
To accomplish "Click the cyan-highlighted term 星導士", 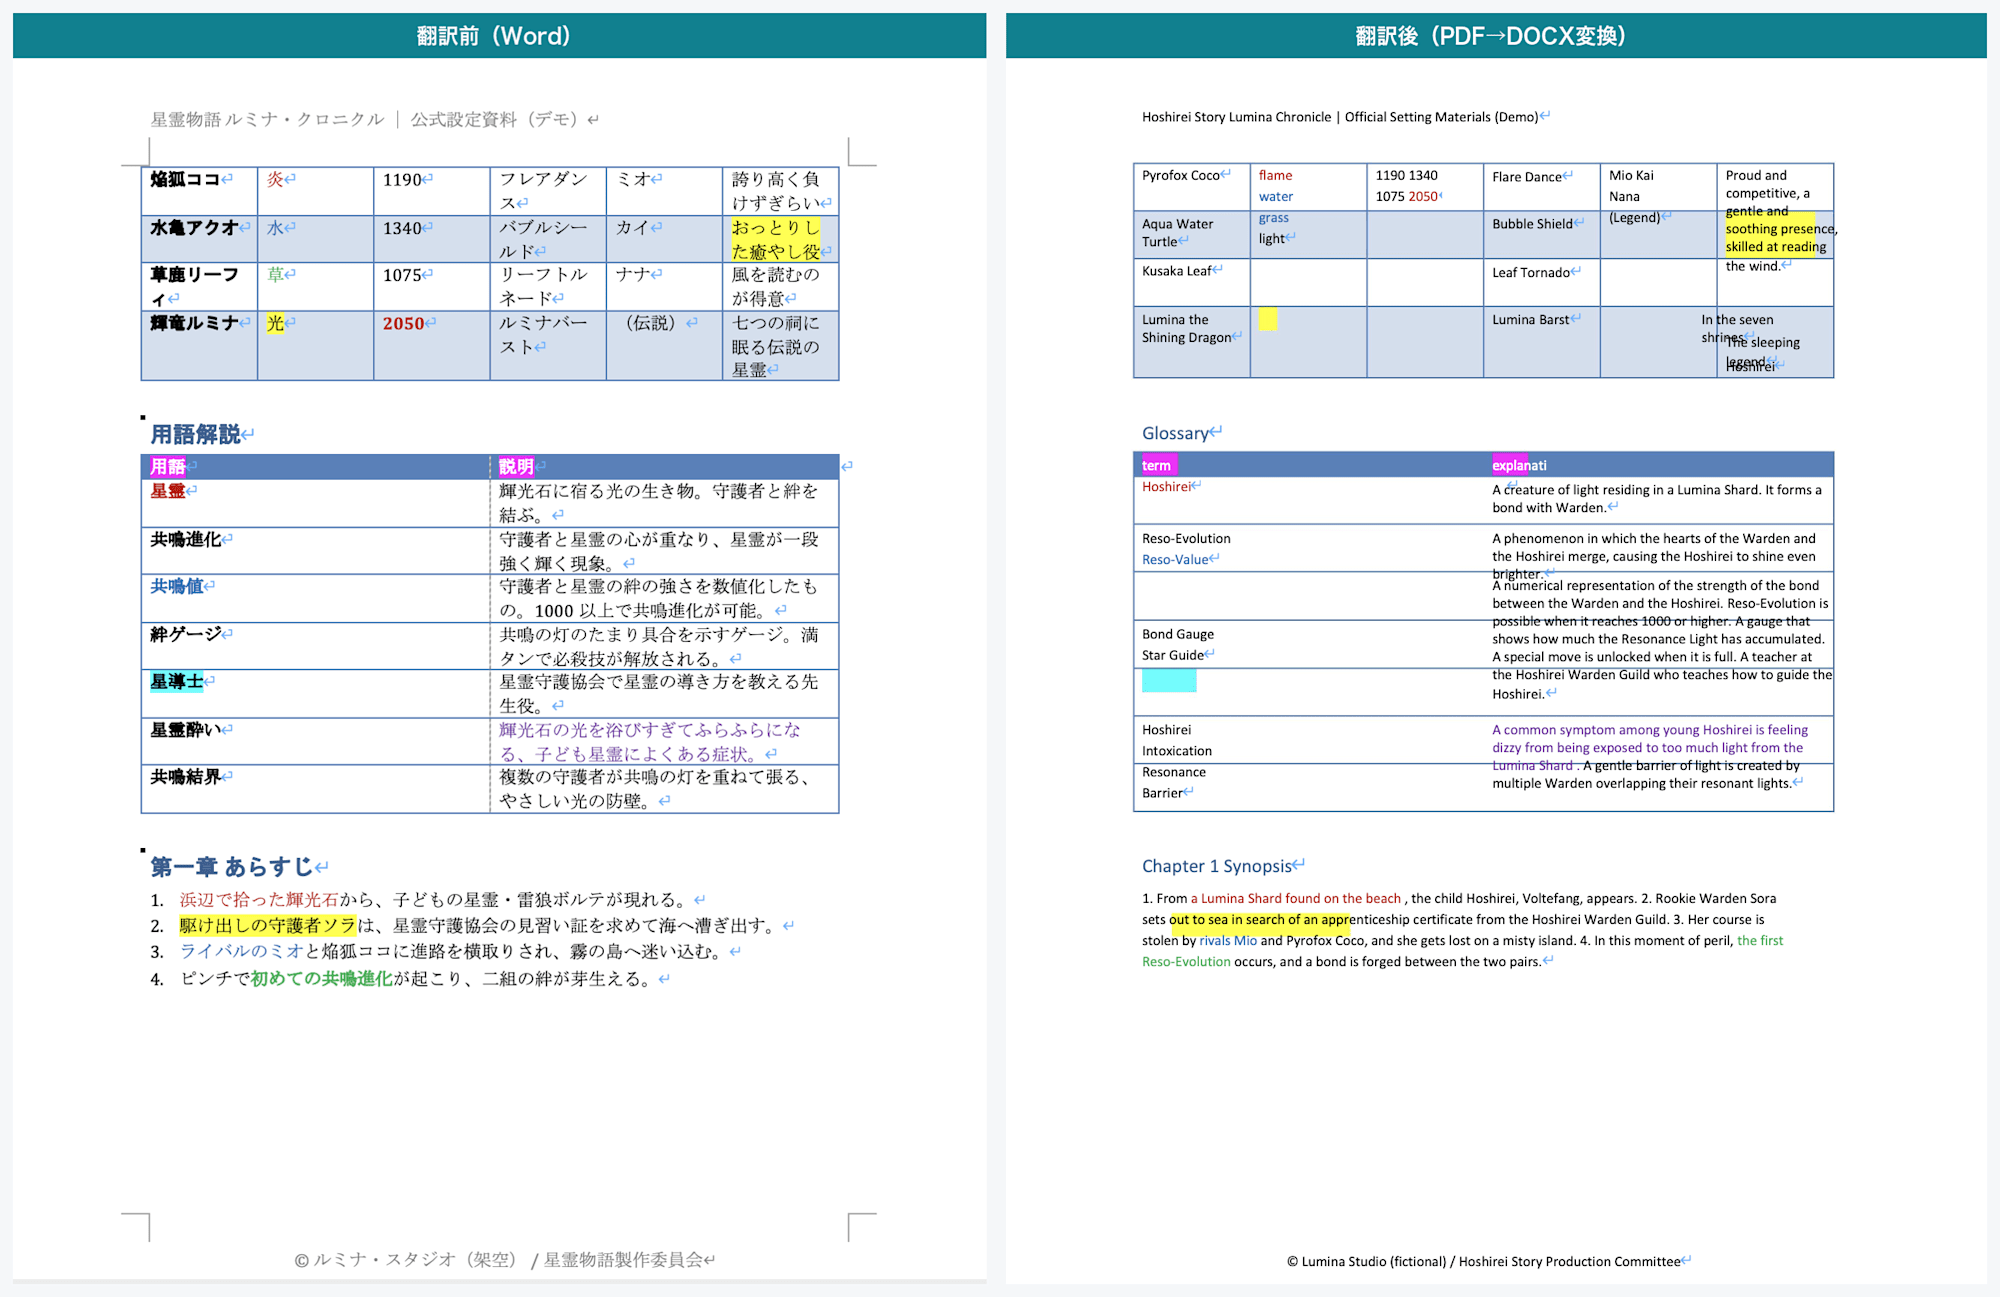I will point(176,681).
